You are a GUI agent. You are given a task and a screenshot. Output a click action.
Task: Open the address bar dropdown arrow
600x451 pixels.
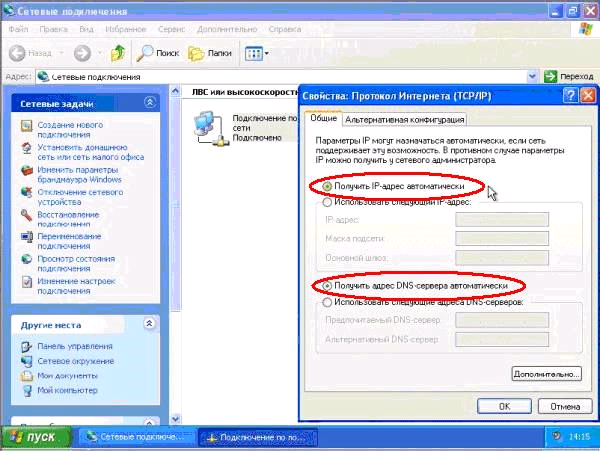(x=532, y=77)
